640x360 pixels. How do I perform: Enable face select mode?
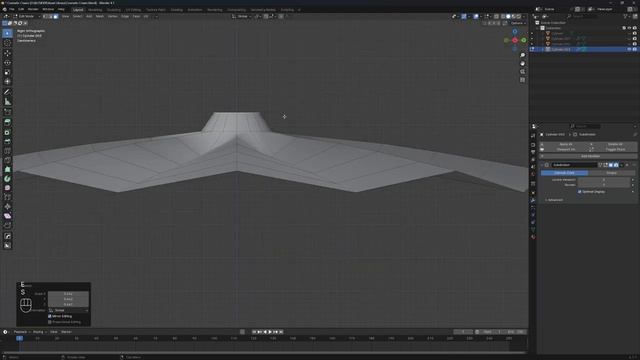coord(56,16)
